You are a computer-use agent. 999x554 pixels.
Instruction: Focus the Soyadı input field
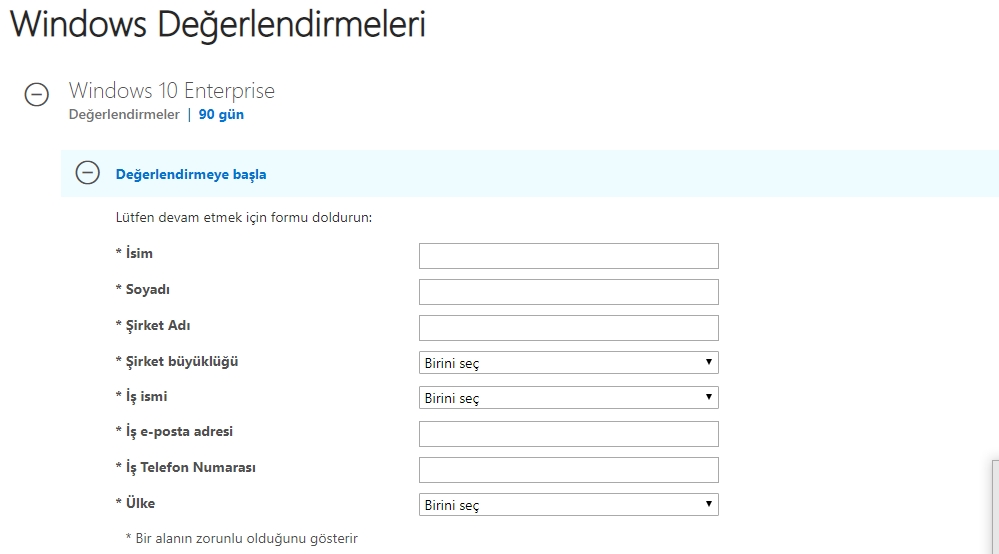point(568,292)
